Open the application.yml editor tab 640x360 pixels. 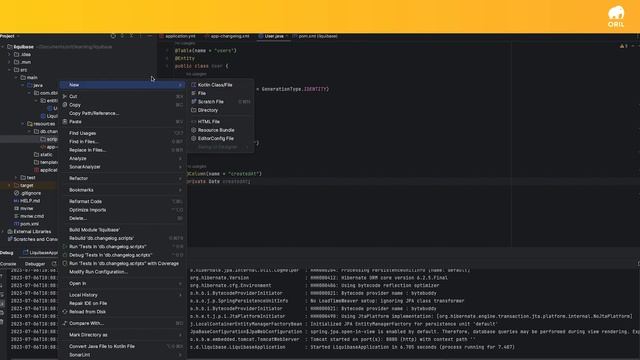pyautogui.click(x=178, y=36)
